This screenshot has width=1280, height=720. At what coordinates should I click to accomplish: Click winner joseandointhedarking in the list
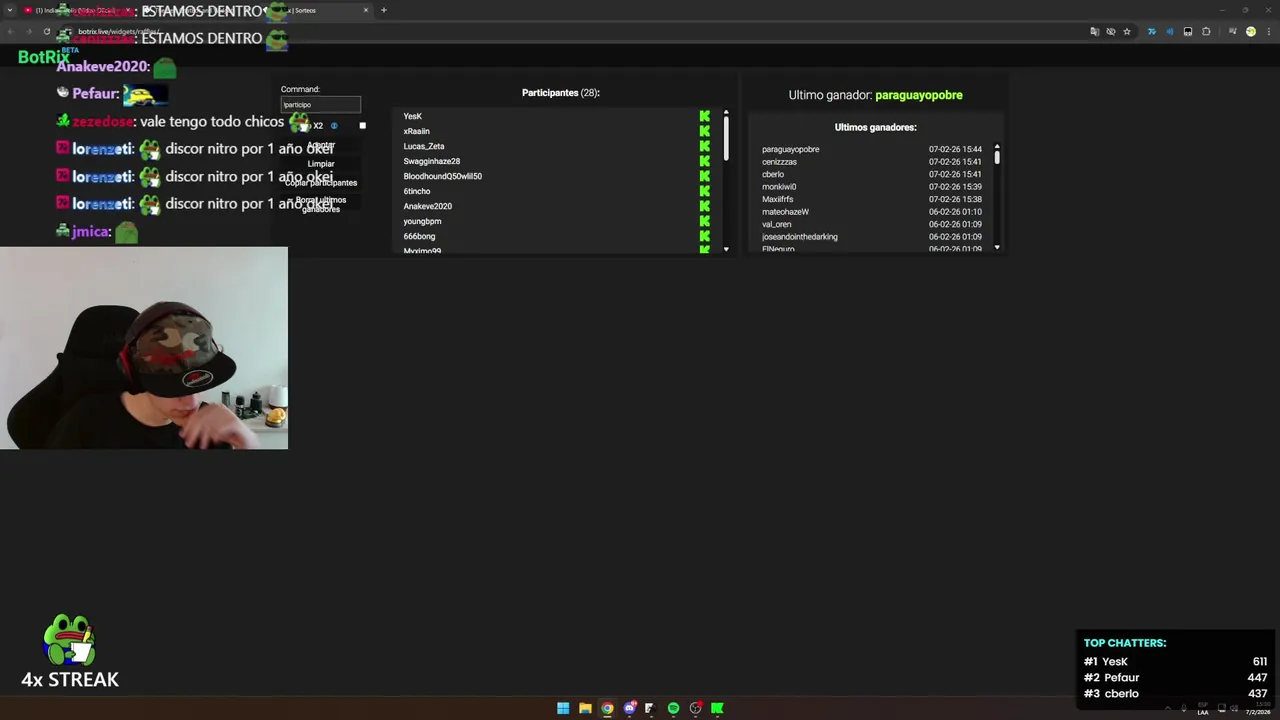[x=800, y=237]
